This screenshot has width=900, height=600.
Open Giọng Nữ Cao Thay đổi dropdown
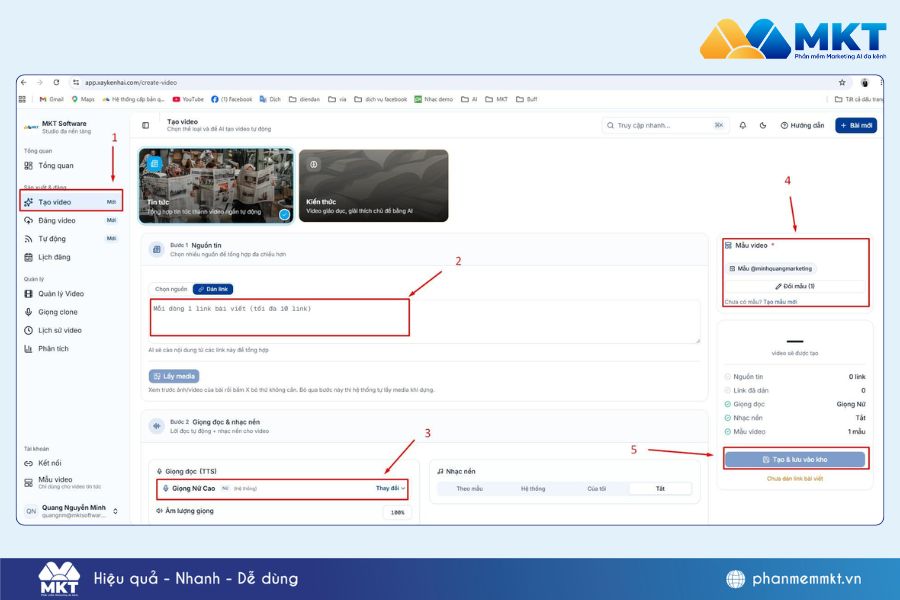tap(390, 489)
